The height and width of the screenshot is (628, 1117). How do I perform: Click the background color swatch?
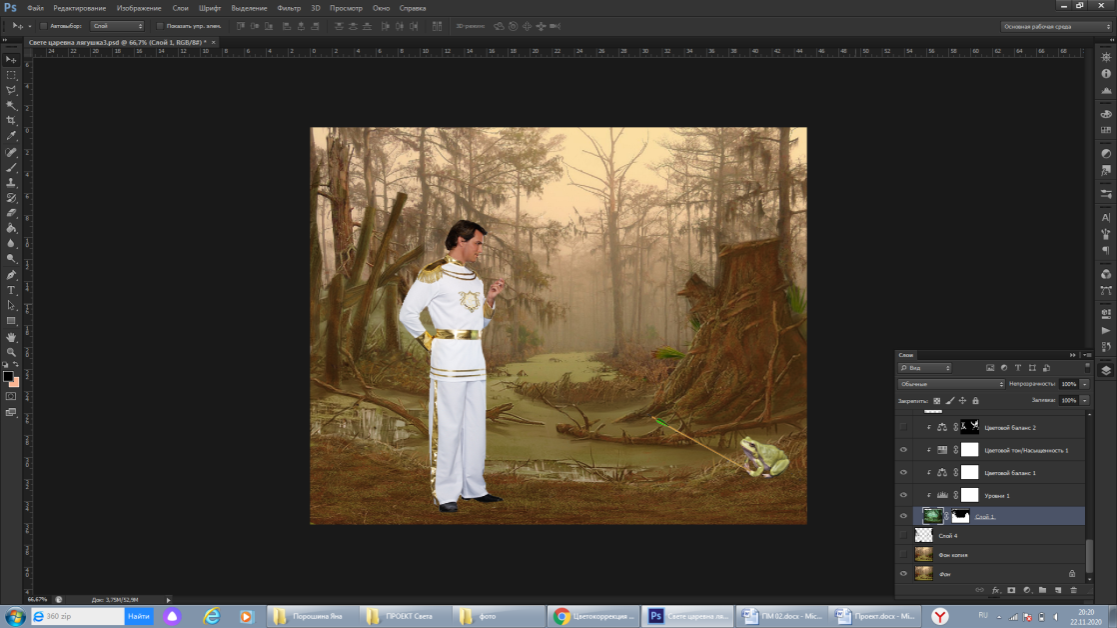[15, 383]
